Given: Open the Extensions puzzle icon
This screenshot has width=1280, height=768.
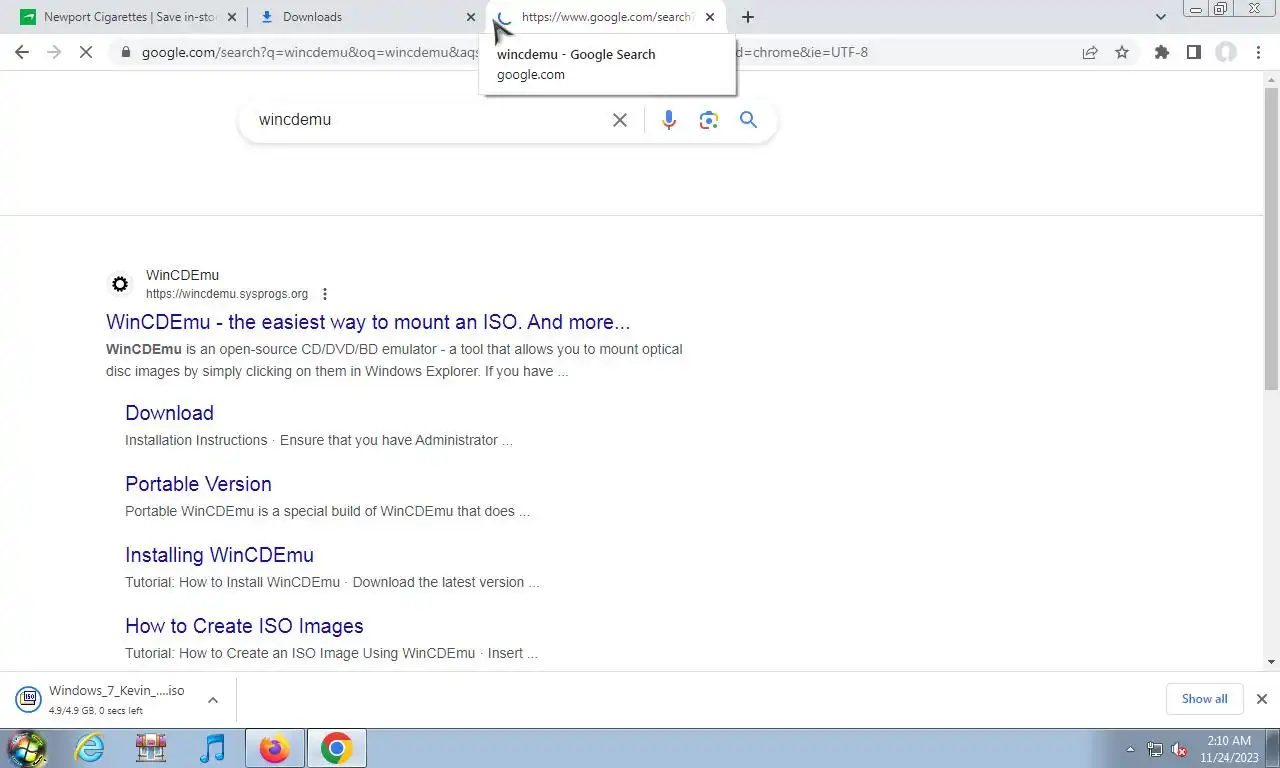Looking at the screenshot, I should tap(1161, 52).
